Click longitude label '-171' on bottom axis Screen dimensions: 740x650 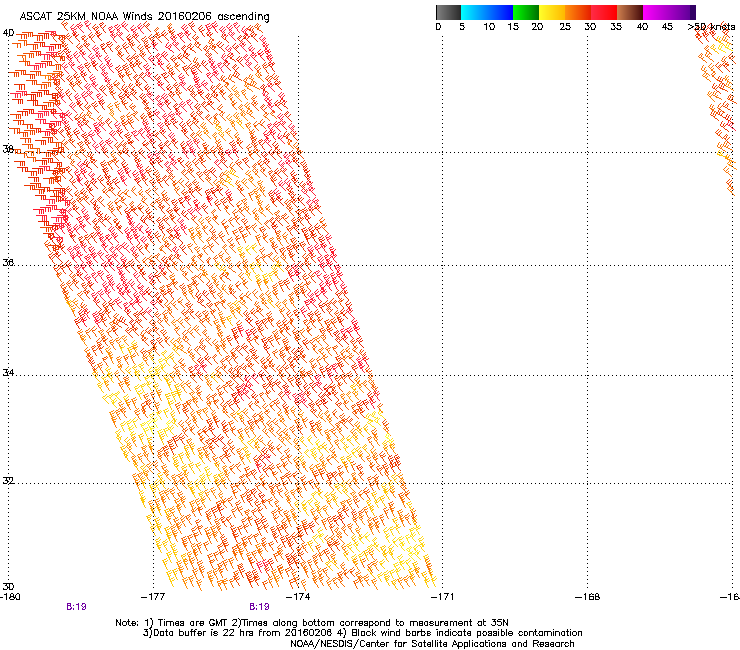[442, 597]
